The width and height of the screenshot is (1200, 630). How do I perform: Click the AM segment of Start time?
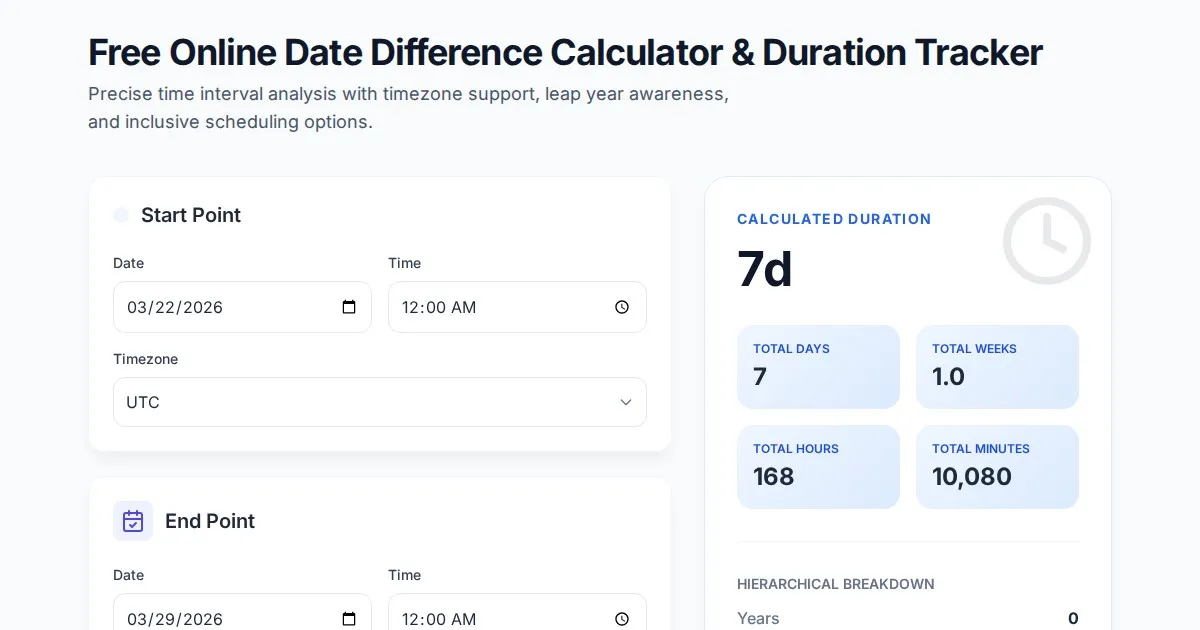click(x=464, y=307)
